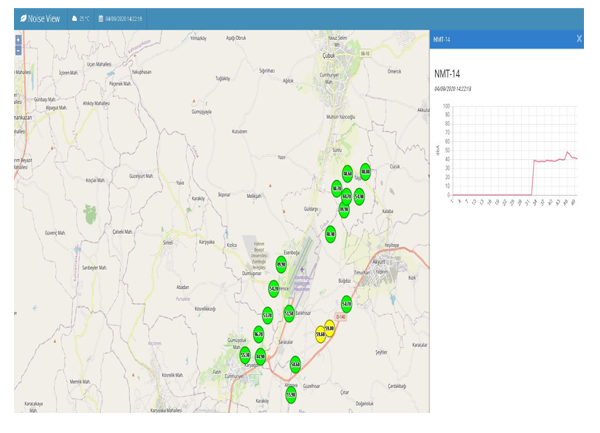
Task: Open the yellow marker reading 59.00
Action: pos(329,328)
